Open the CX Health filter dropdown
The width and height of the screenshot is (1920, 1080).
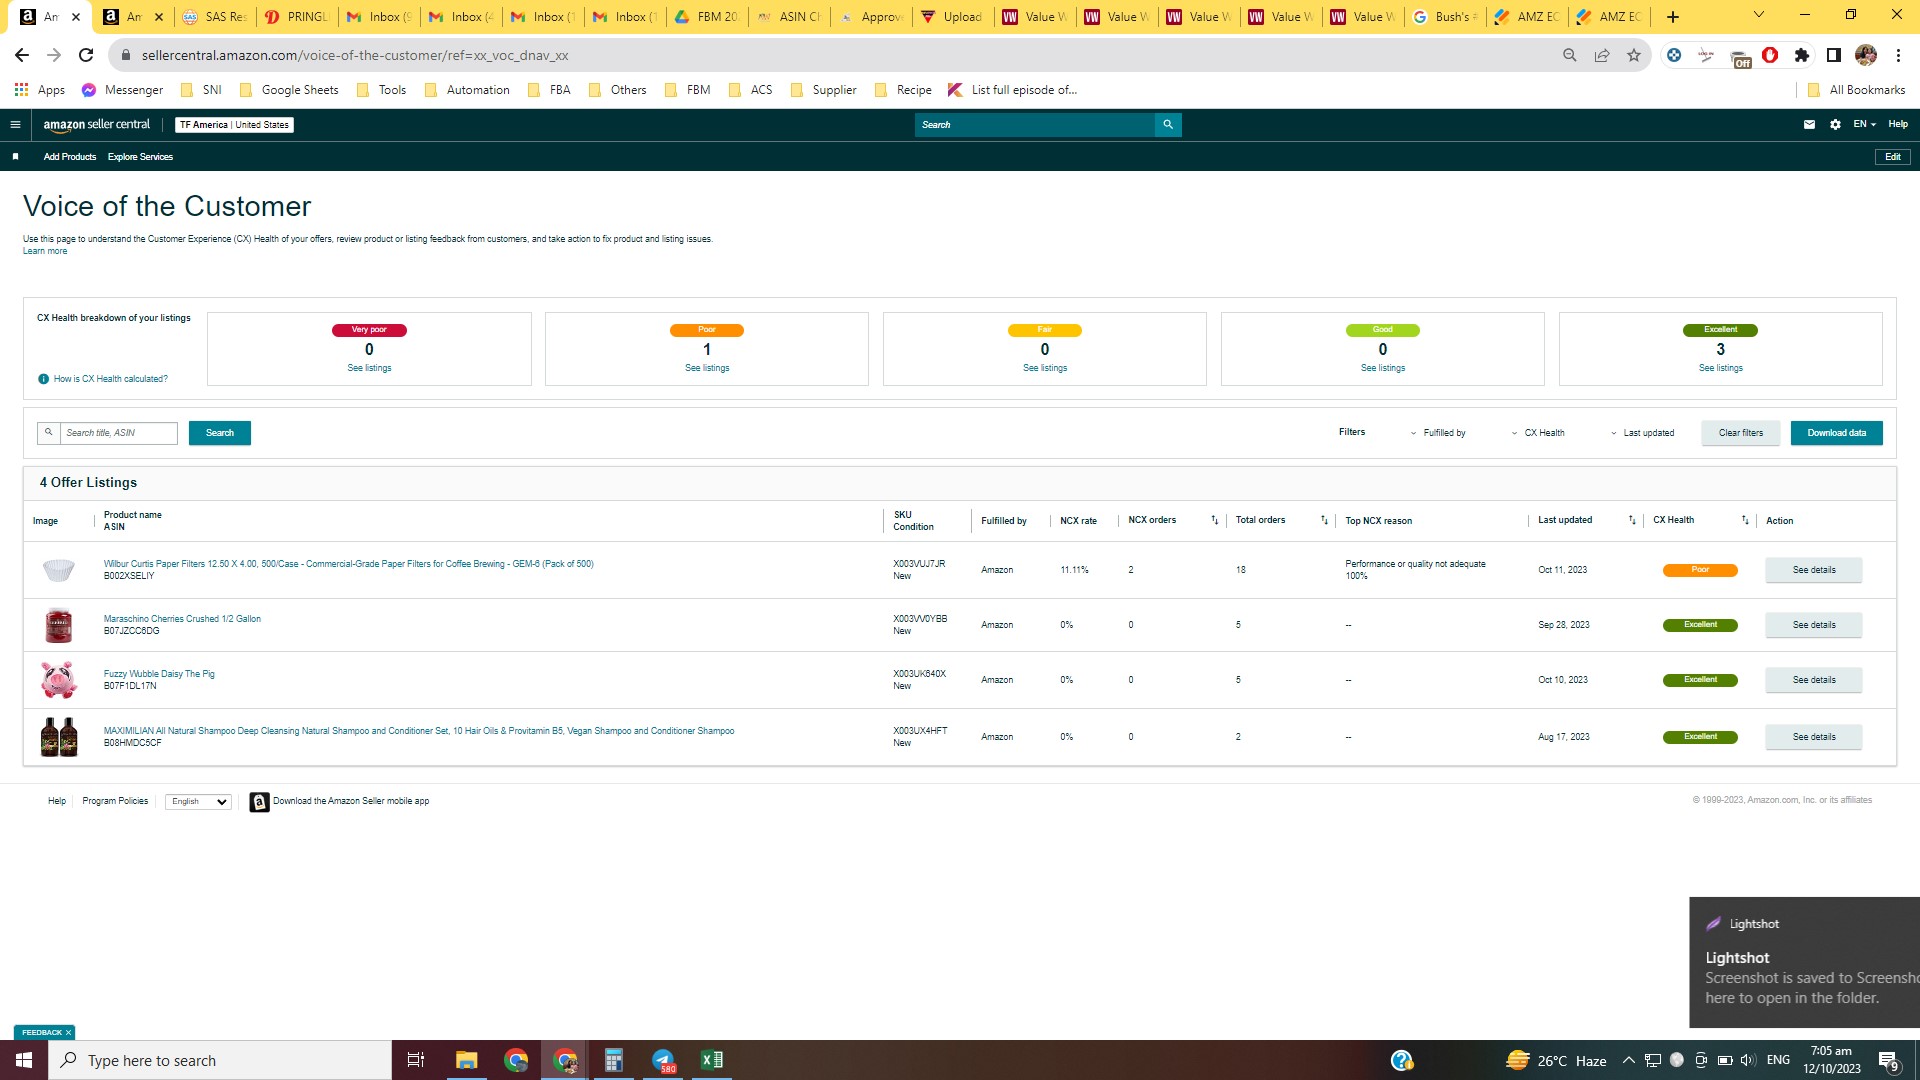(x=1537, y=433)
